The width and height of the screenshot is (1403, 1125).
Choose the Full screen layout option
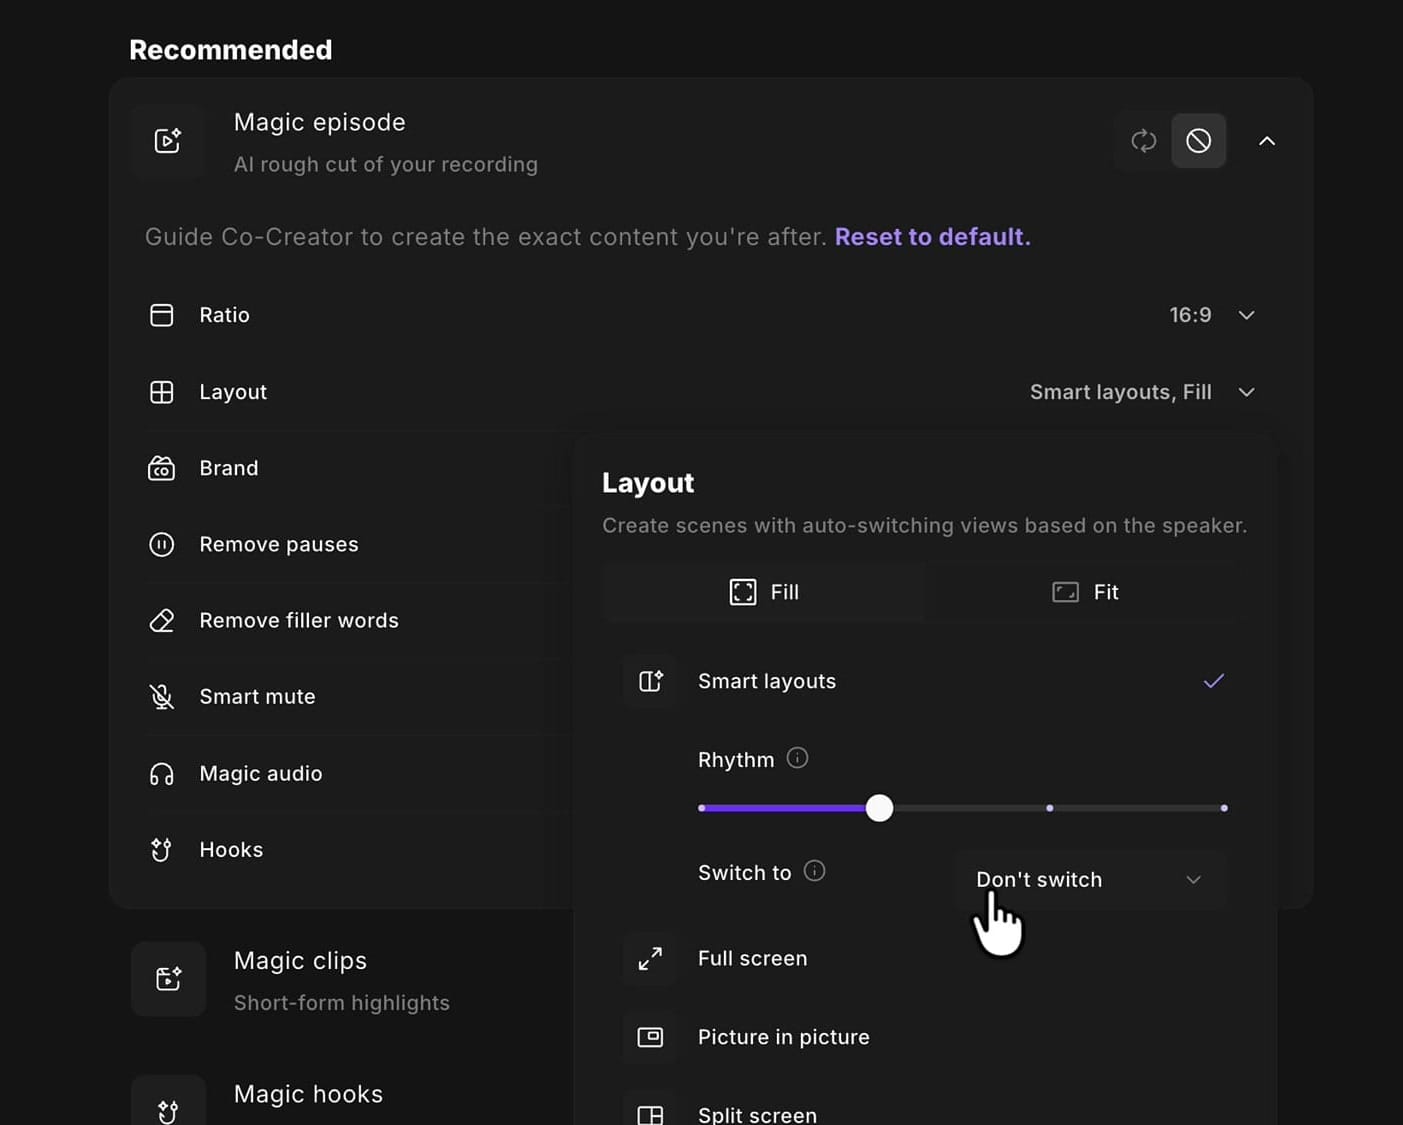coord(925,958)
